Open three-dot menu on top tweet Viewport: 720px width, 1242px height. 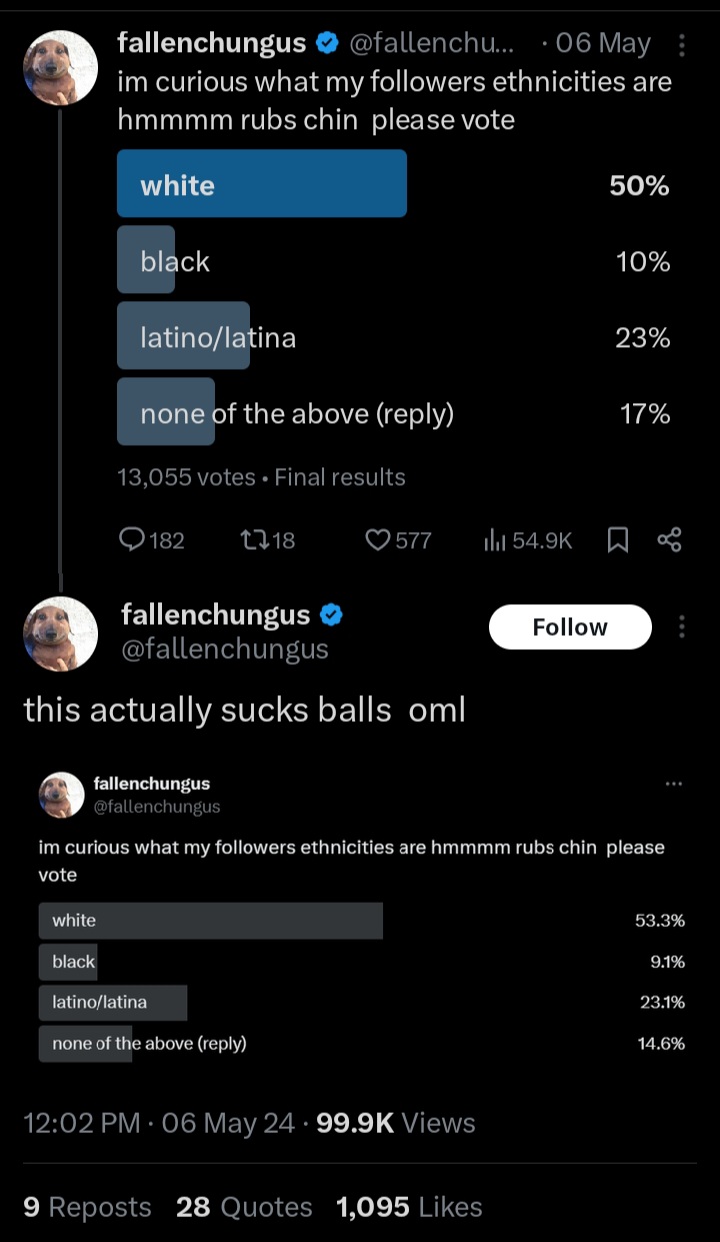coord(682,45)
